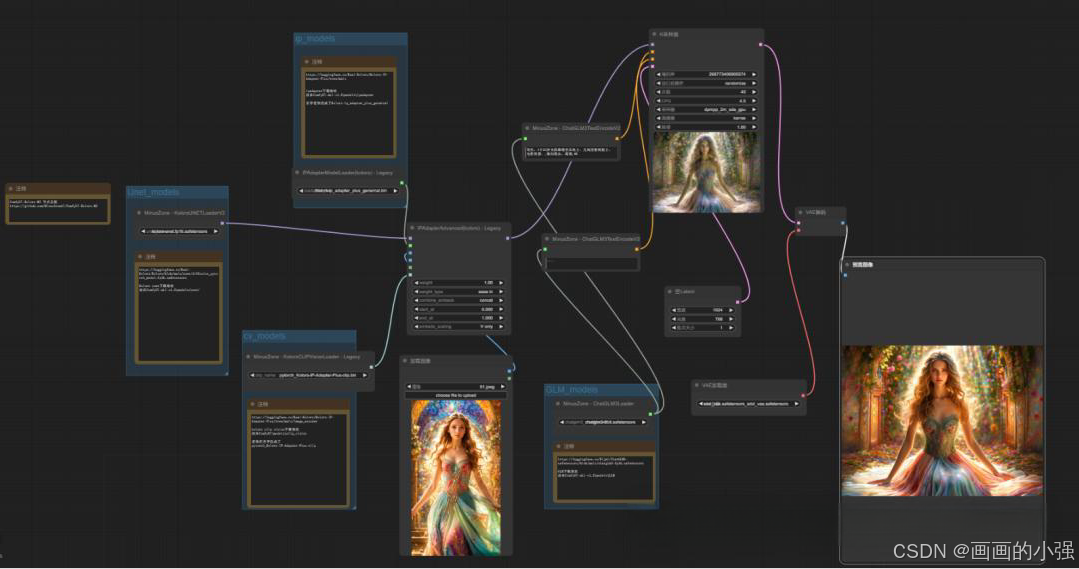
Task: Collapse the KolorsCLIPVisionLoader node via its title dot
Action: (248, 357)
